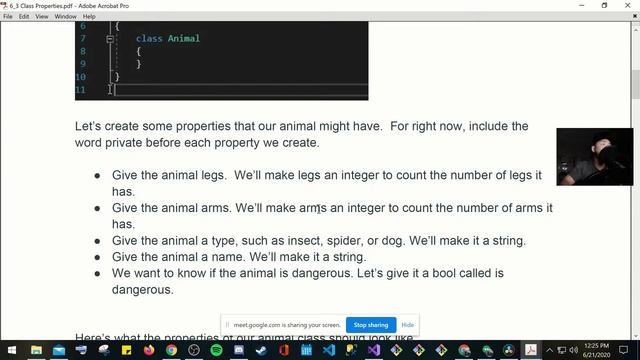
Task: Open the purple Visual Studio icon
Action: pos(374,350)
